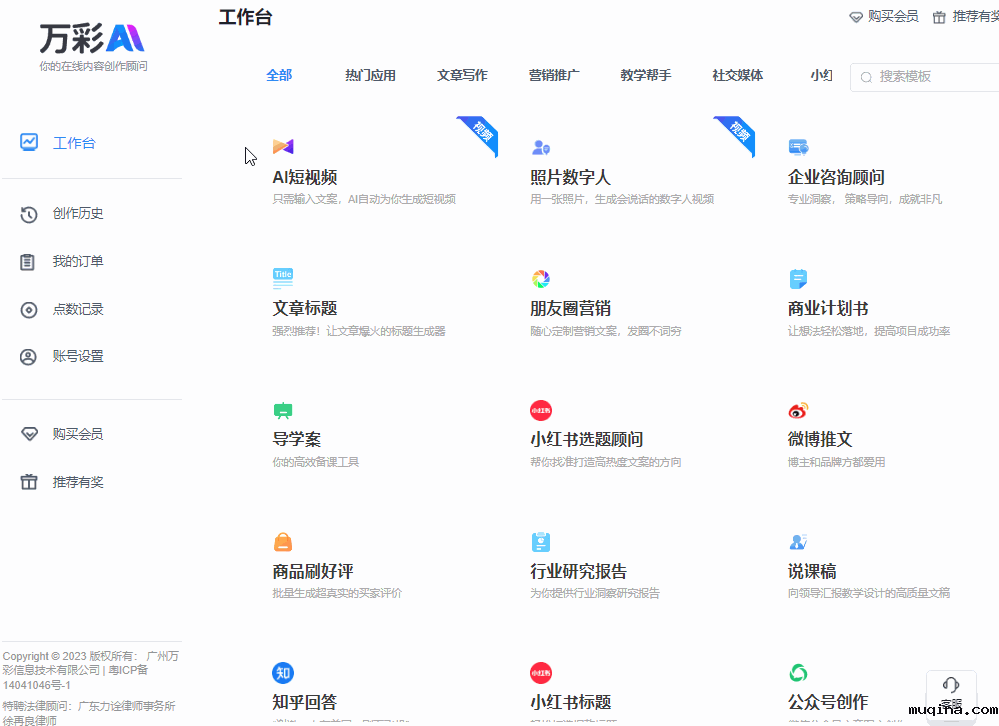Image resolution: width=999 pixels, height=726 pixels.
Task: Select the 企业咨询顾问 icon
Action: coord(798,147)
